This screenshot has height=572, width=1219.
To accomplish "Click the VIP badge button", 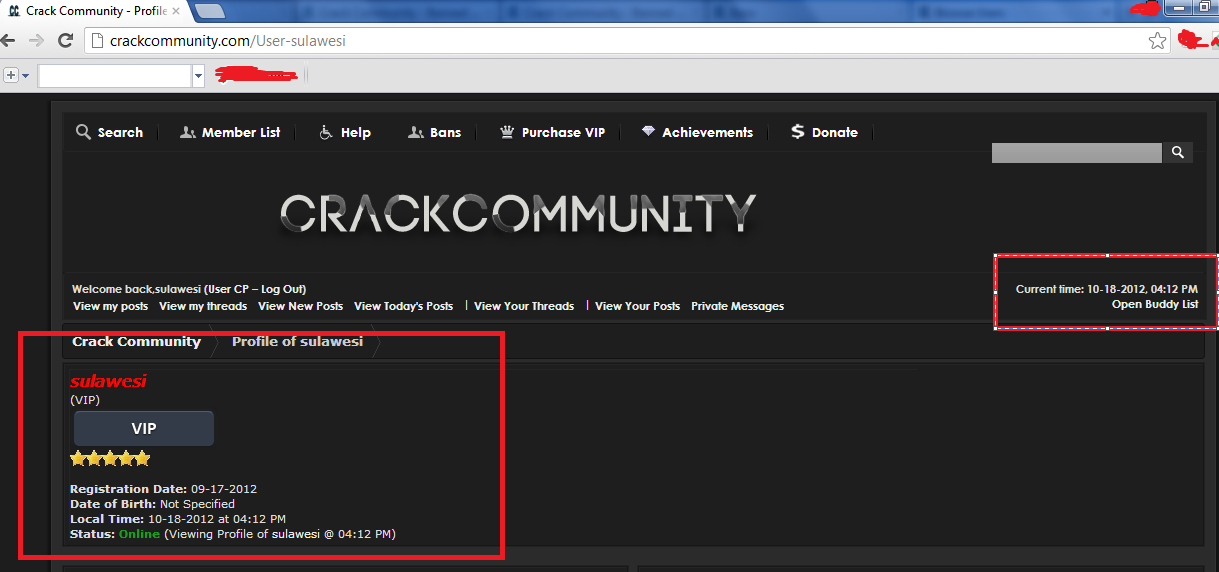I will [144, 428].
